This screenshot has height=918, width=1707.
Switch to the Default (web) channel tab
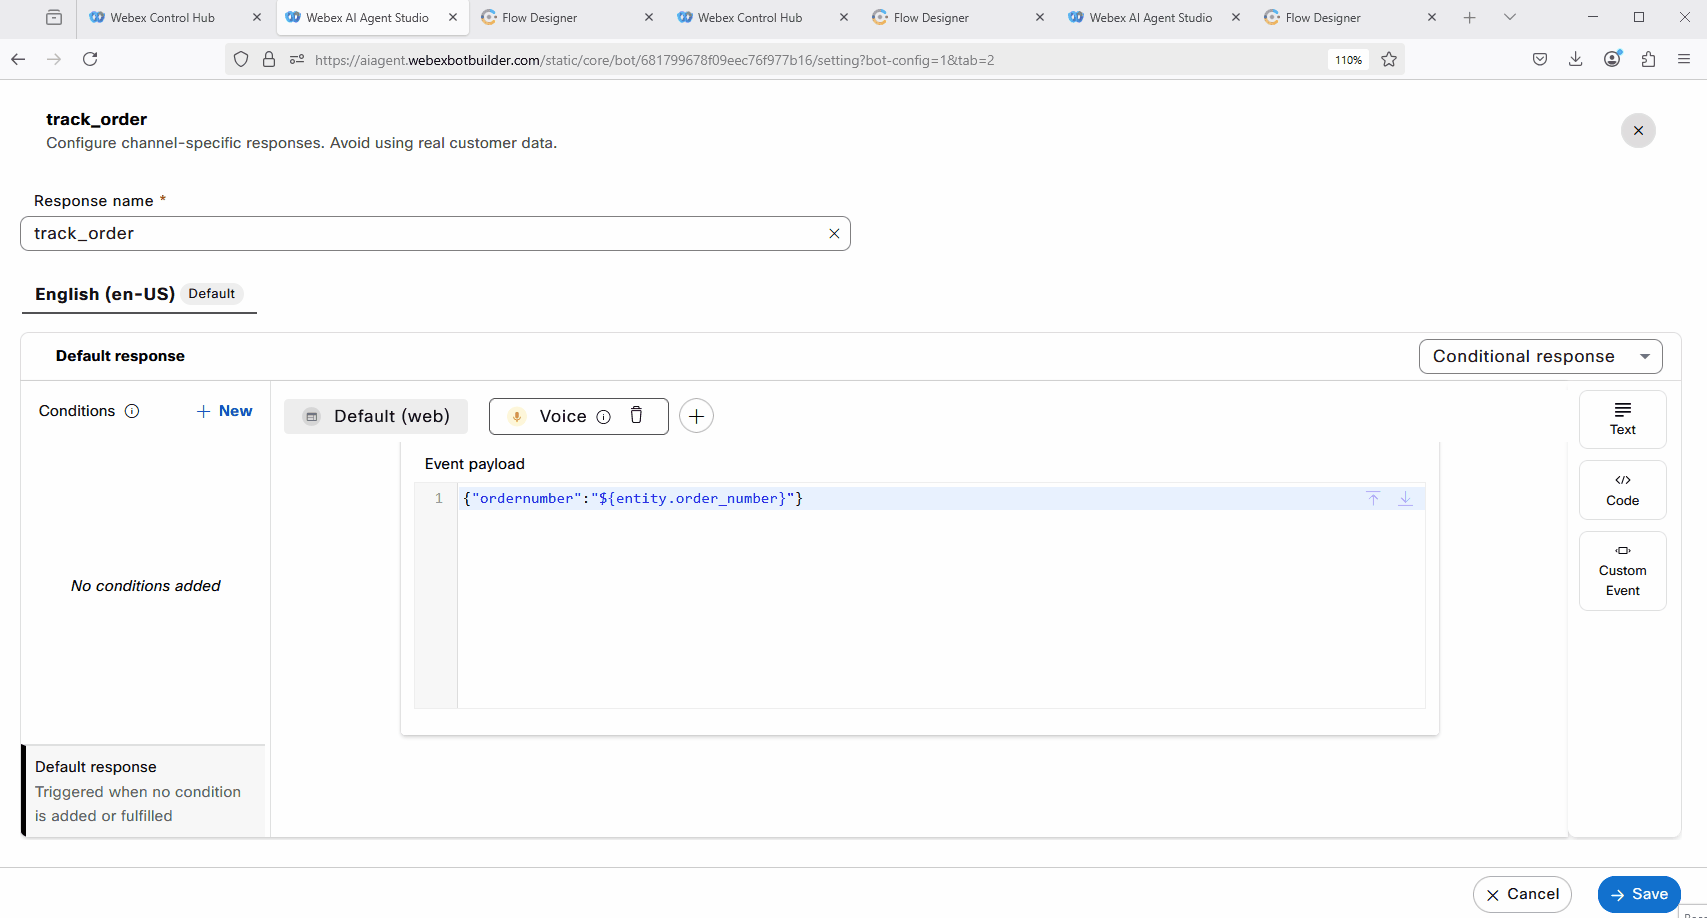click(376, 416)
